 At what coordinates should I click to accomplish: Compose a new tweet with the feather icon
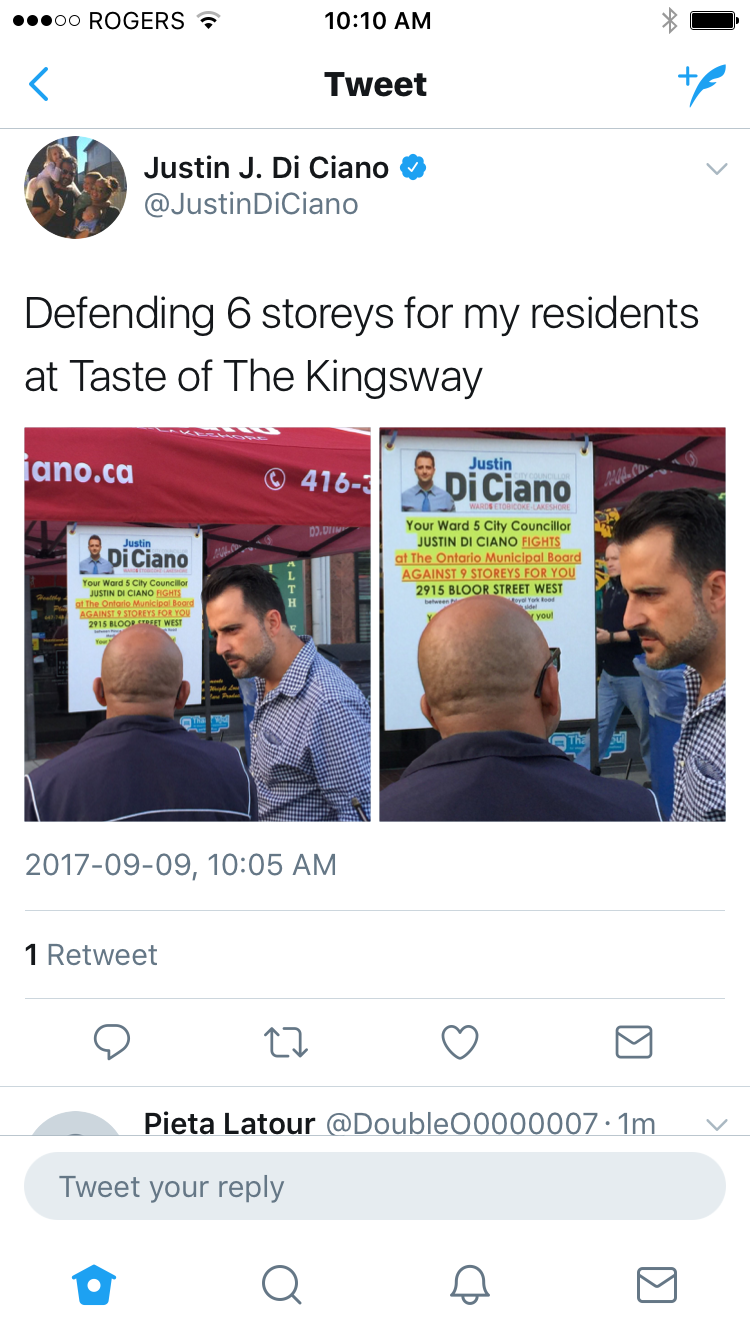click(x=702, y=85)
